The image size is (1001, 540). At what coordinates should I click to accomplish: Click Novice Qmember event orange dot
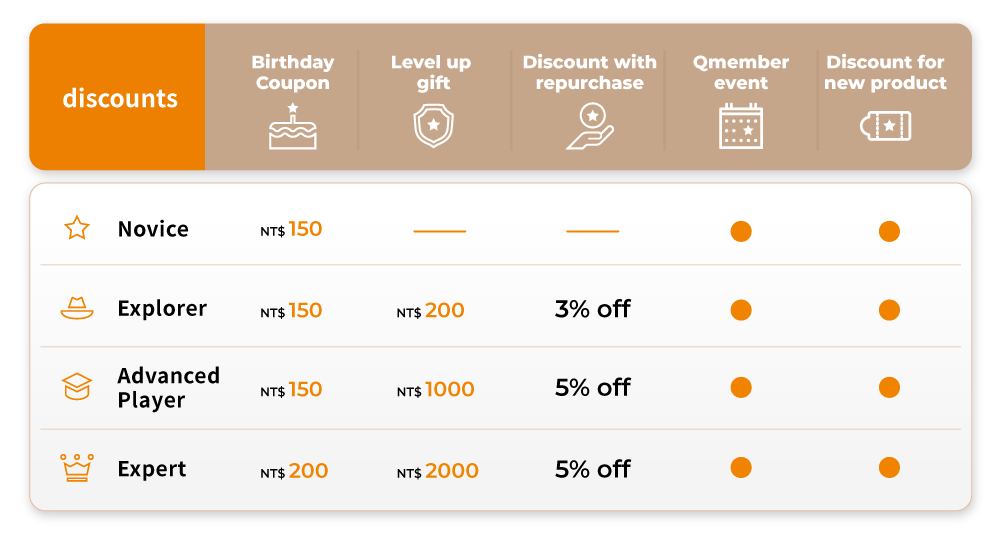tap(741, 231)
